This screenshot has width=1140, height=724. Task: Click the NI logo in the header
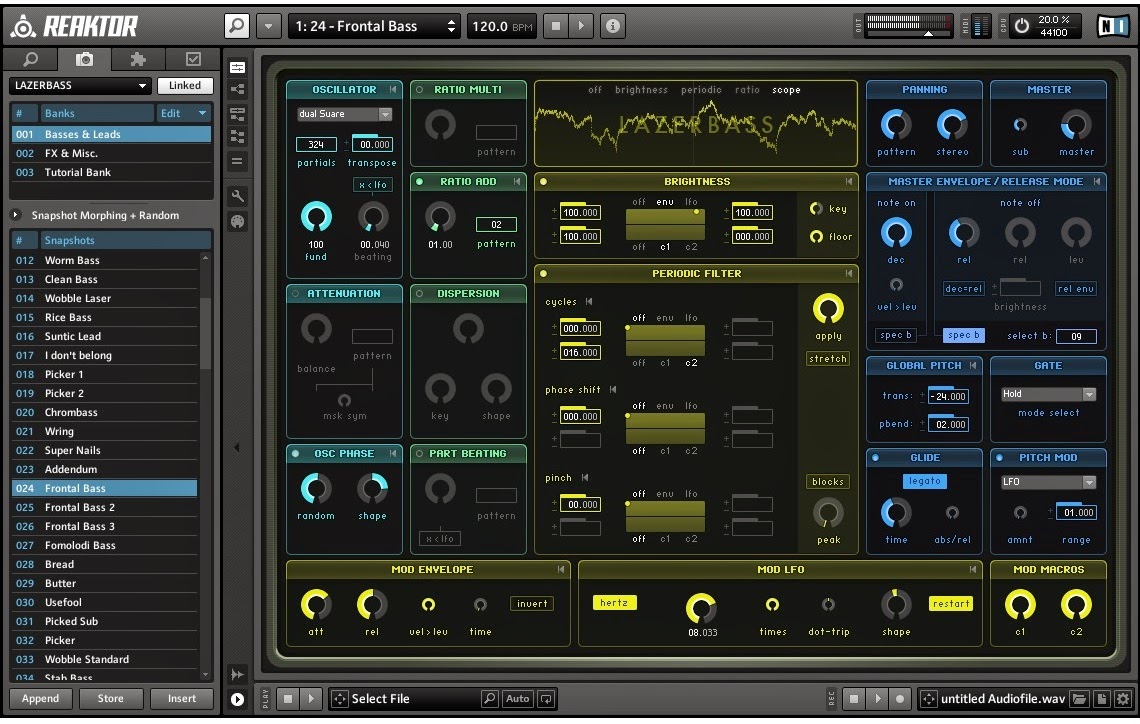pos(1113,26)
